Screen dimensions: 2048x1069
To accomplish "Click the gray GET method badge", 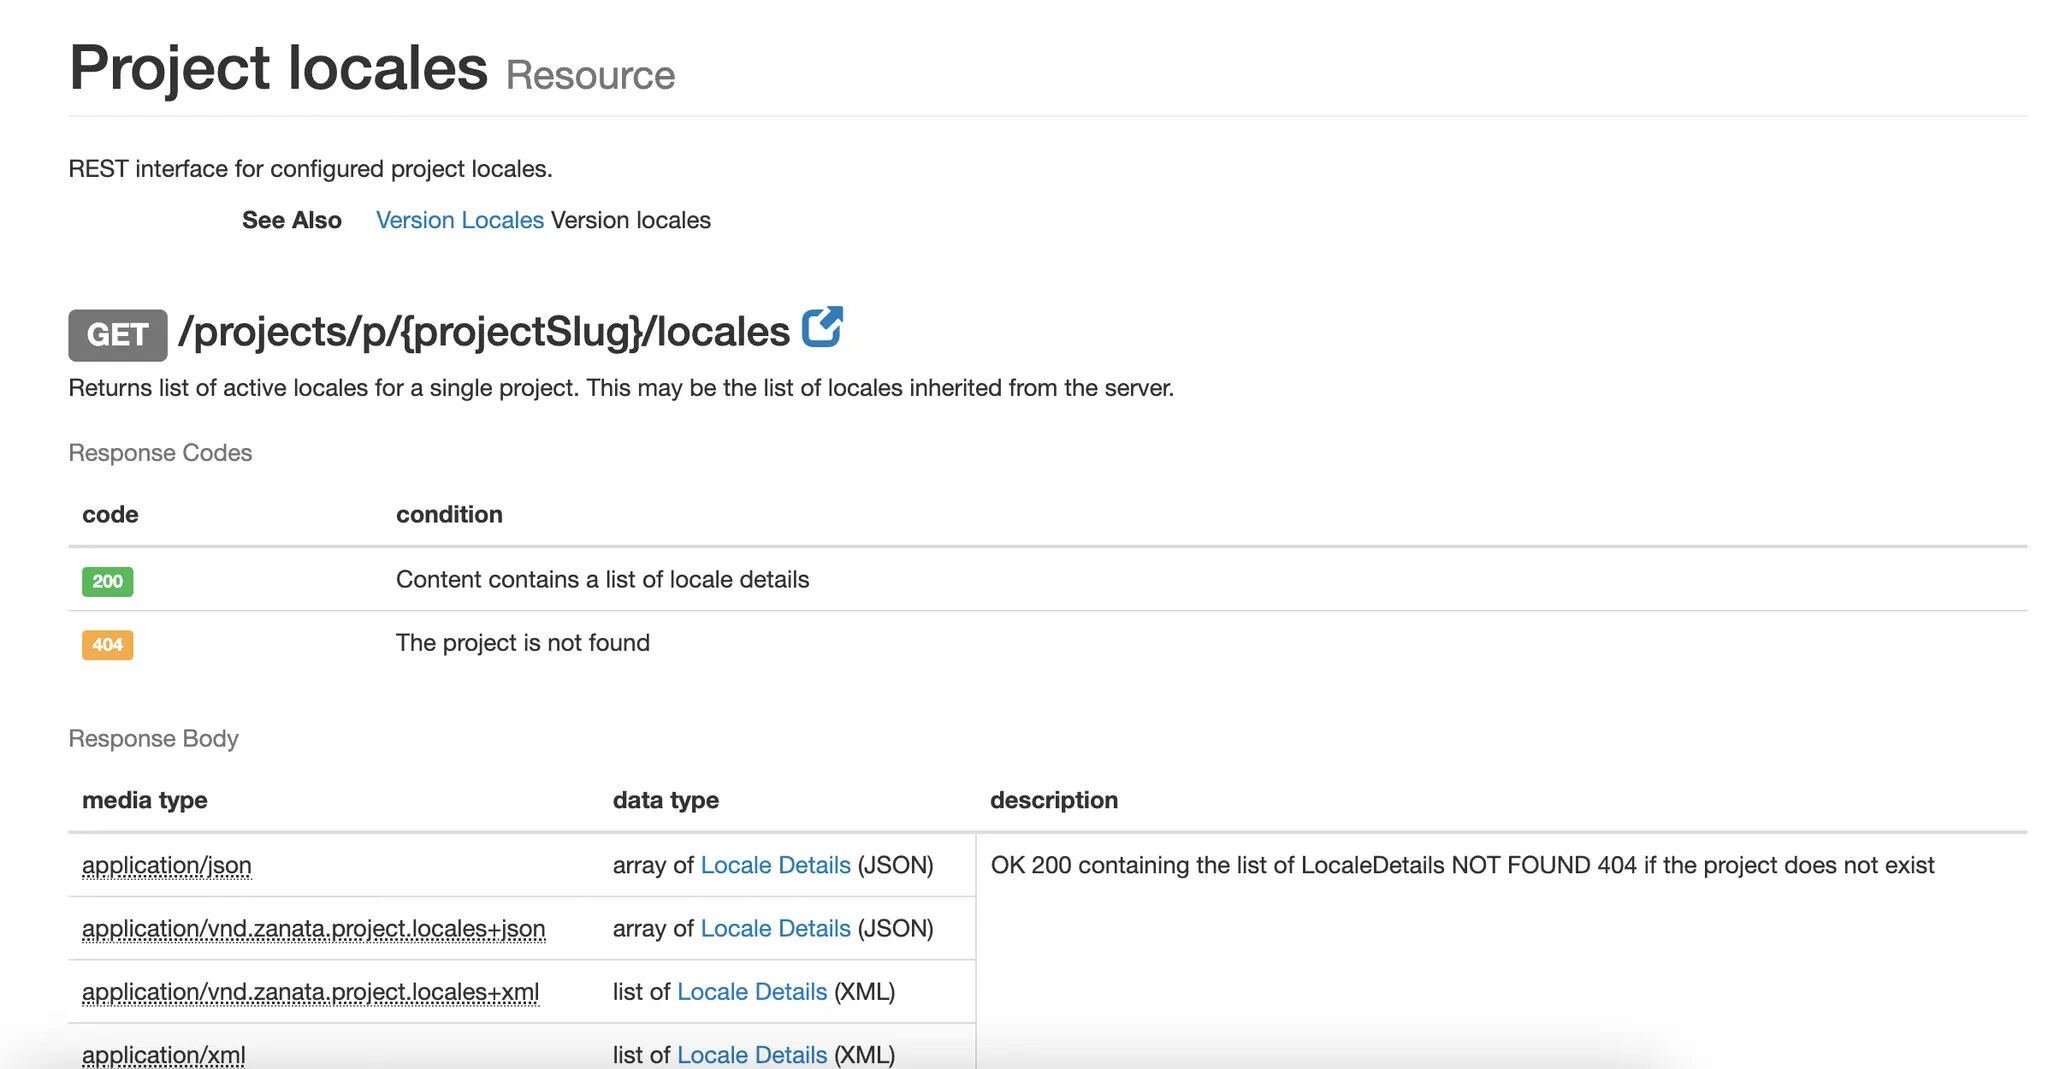I will [x=117, y=335].
